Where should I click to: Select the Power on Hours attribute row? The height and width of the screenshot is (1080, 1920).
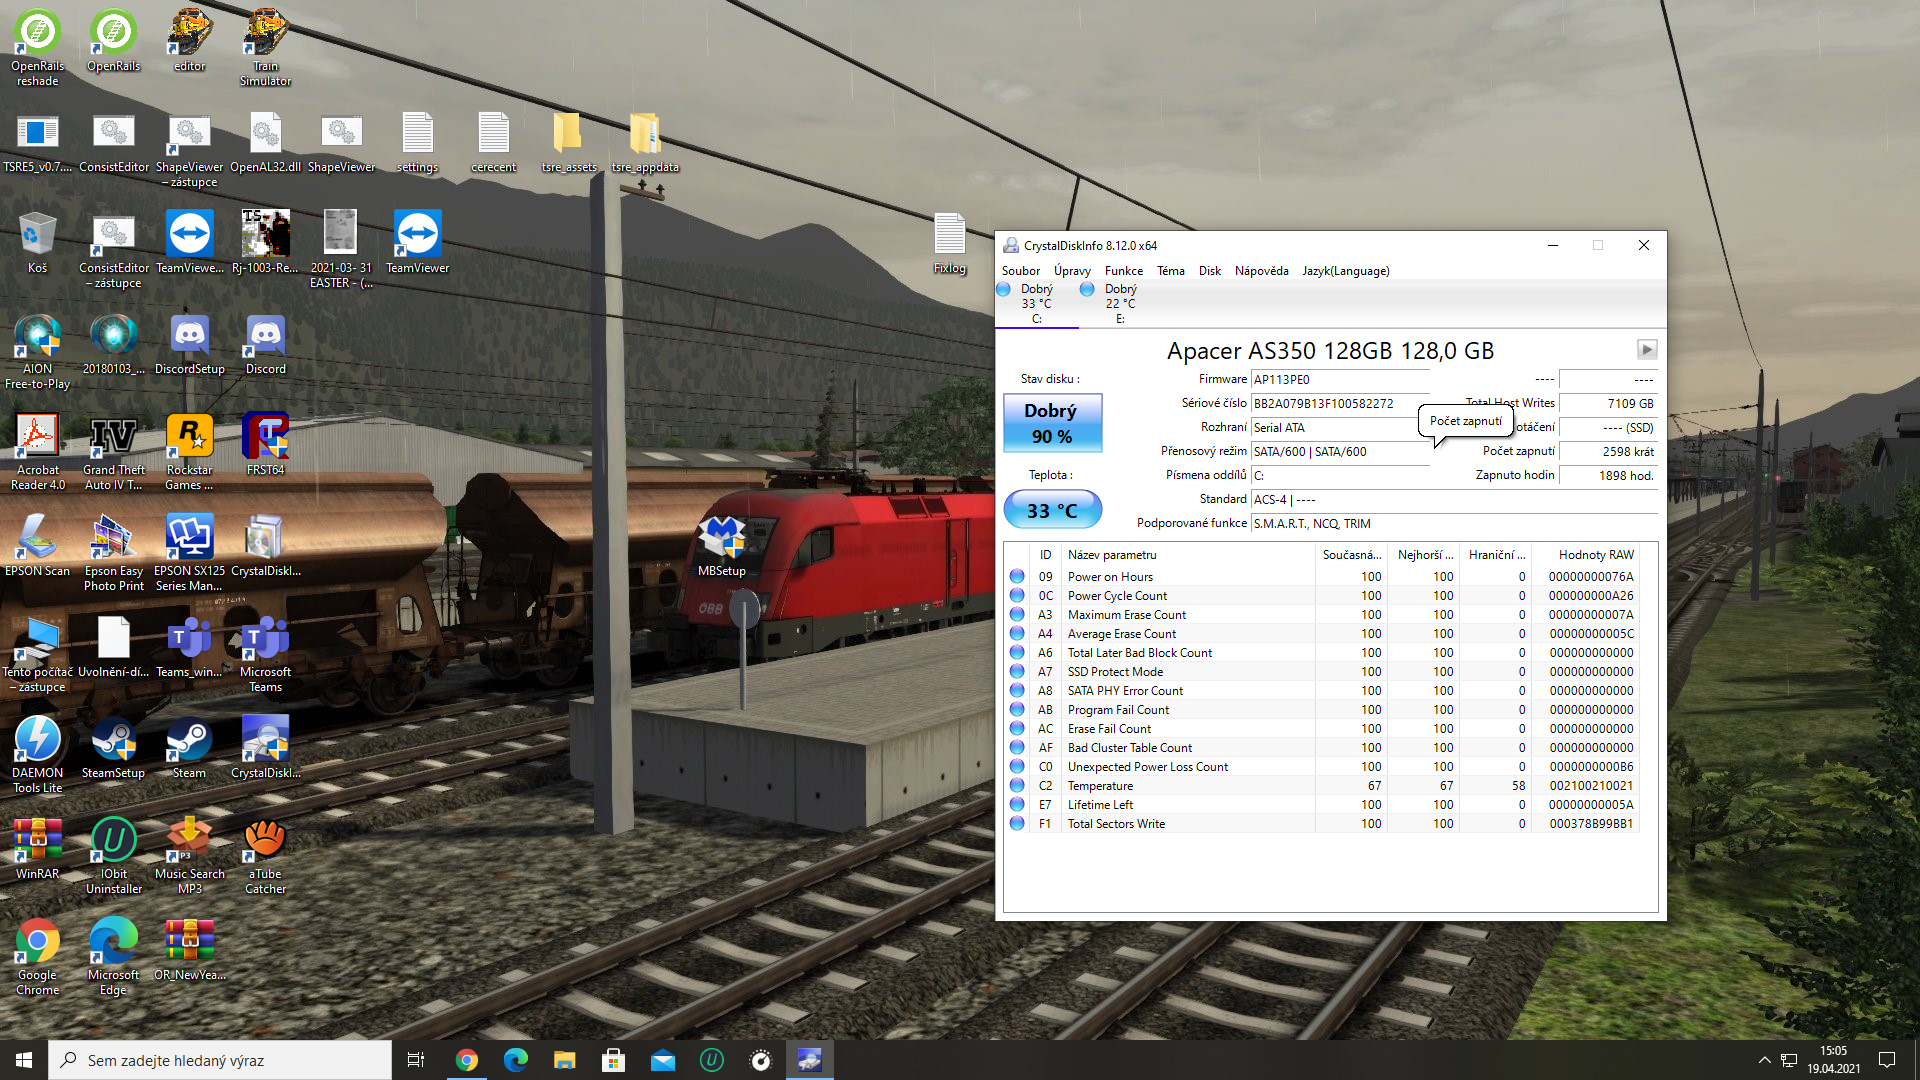[x=1110, y=577]
